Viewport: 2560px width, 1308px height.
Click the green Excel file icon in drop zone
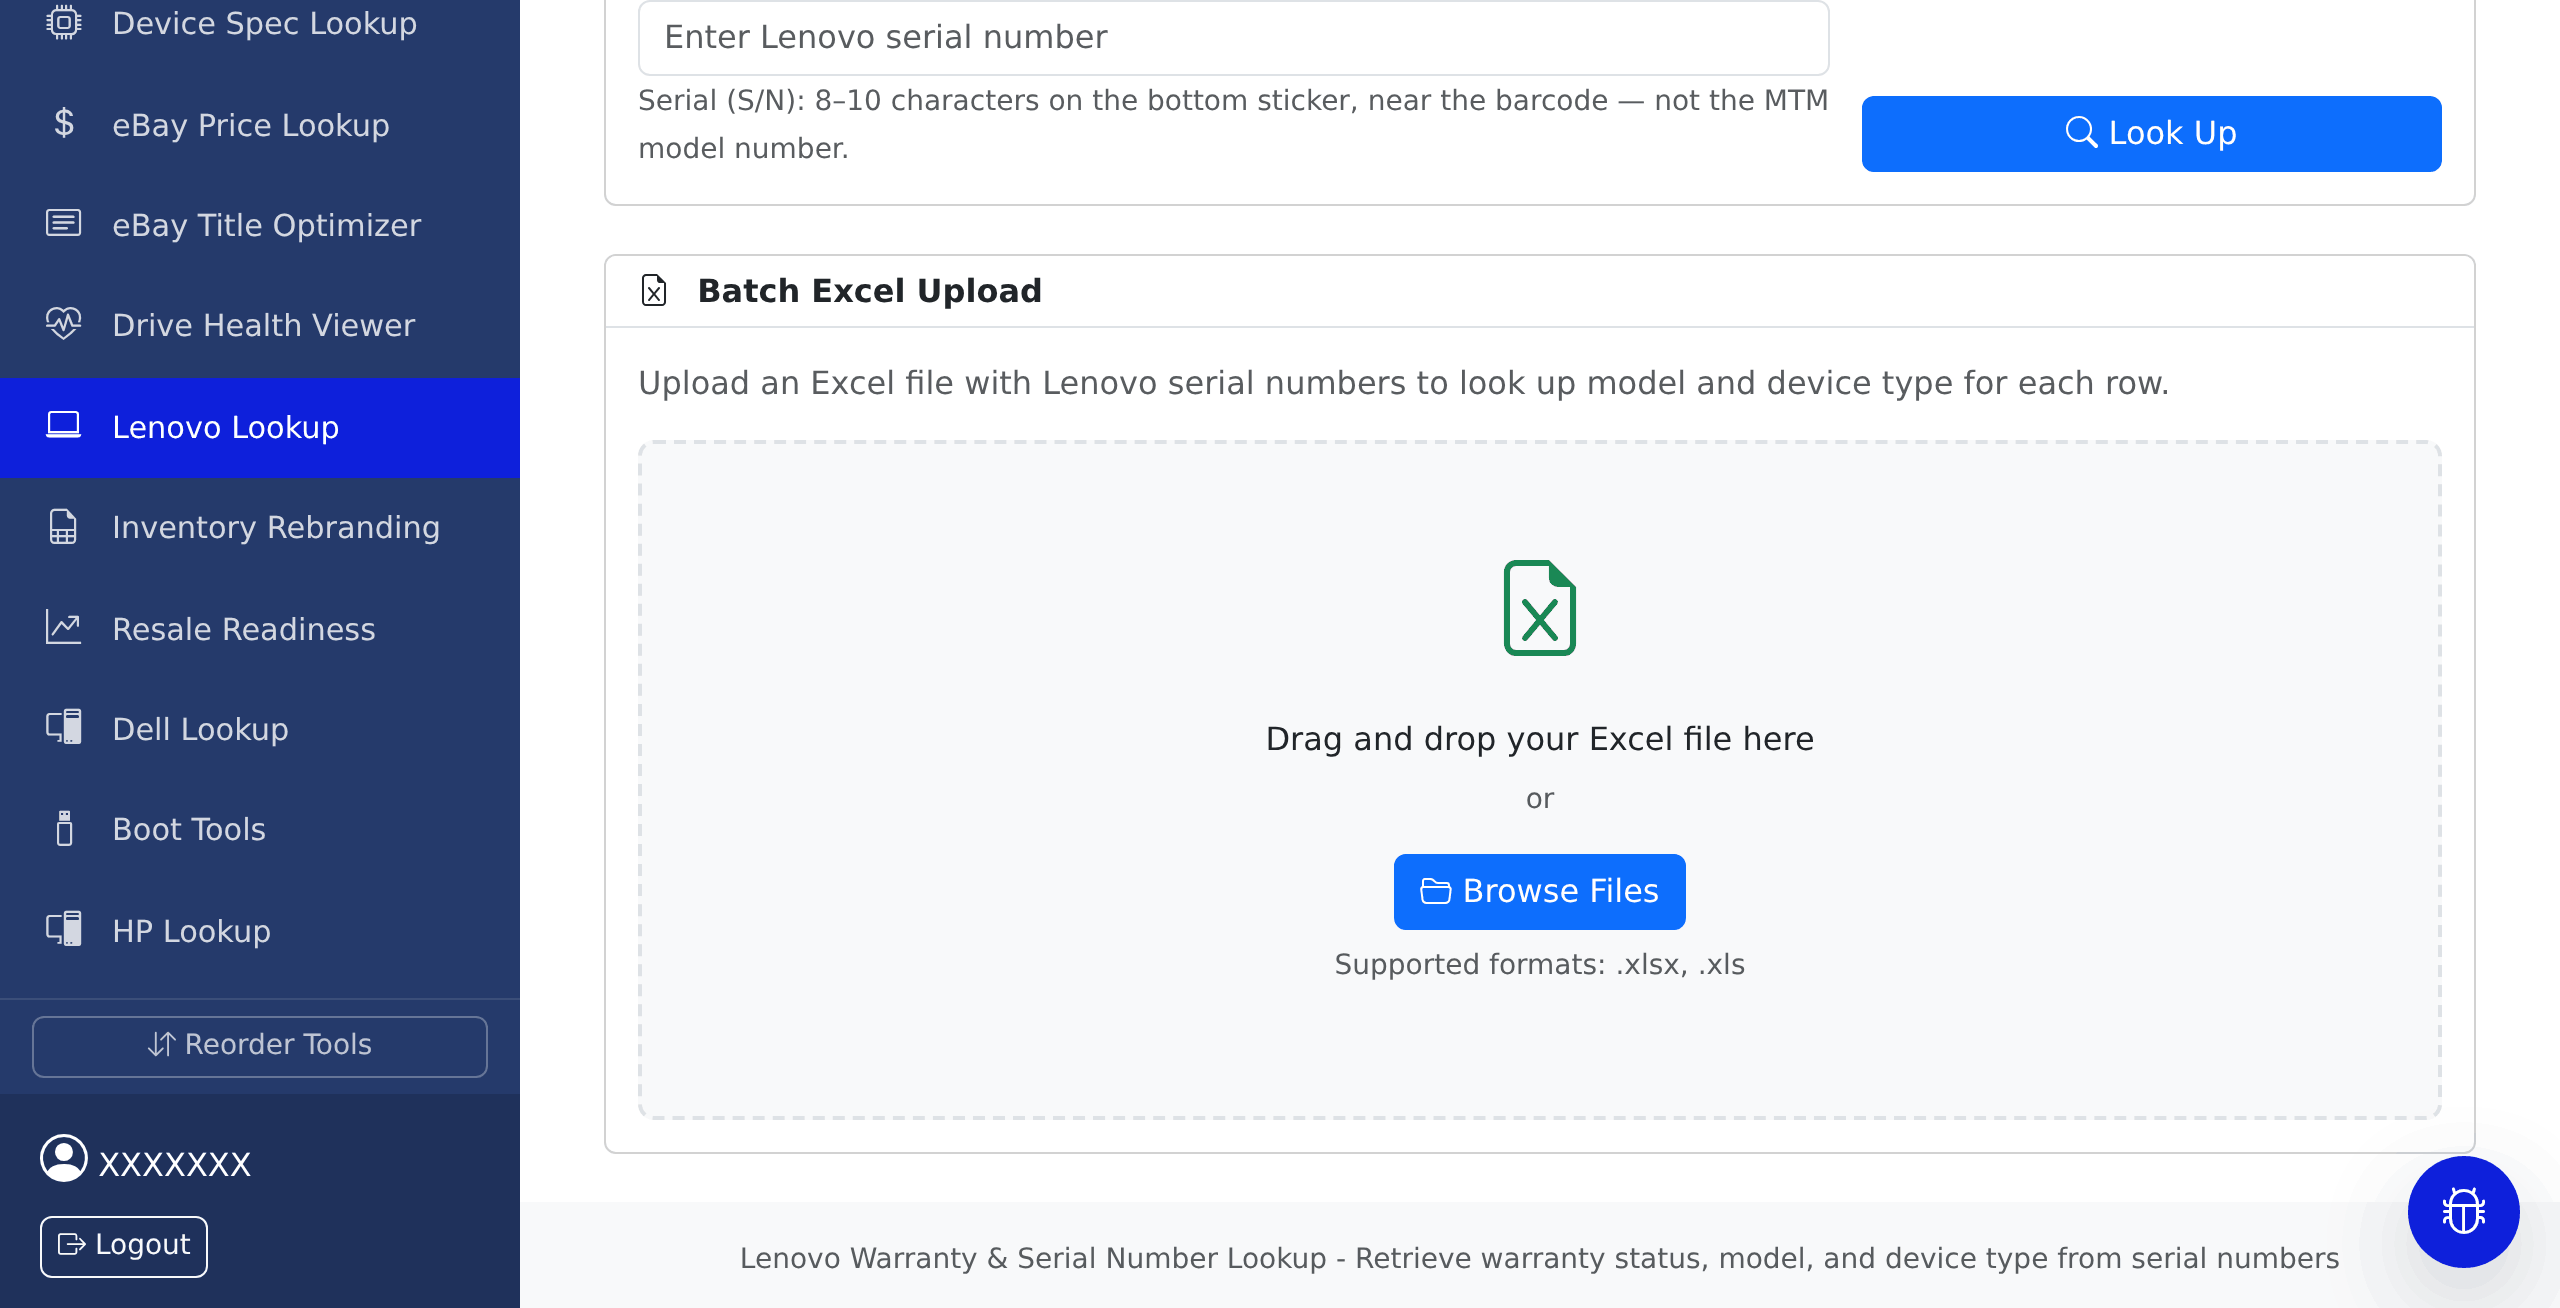click(x=1540, y=608)
